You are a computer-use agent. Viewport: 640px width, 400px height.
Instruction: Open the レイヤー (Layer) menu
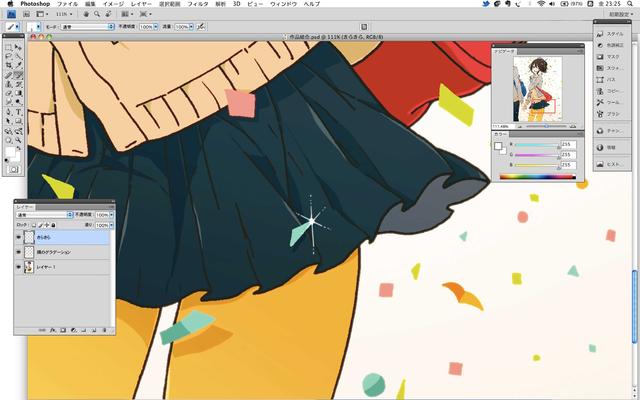(142, 5)
